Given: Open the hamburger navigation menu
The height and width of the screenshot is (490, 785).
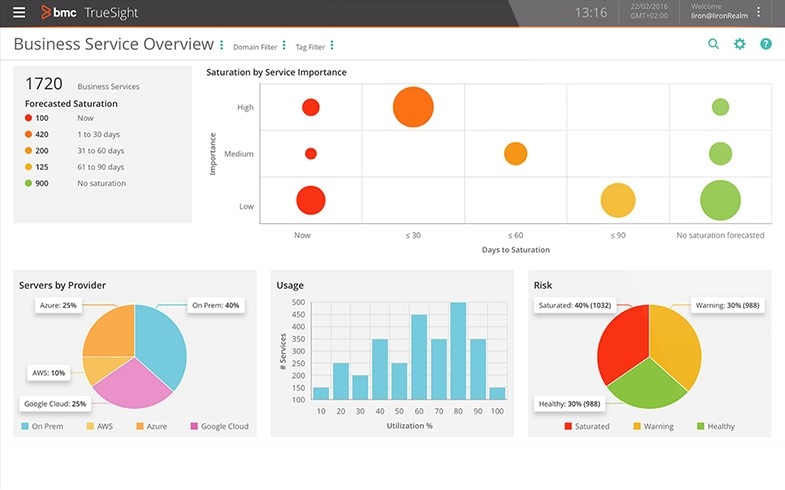Looking at the screenshot, I should [19, 12].
